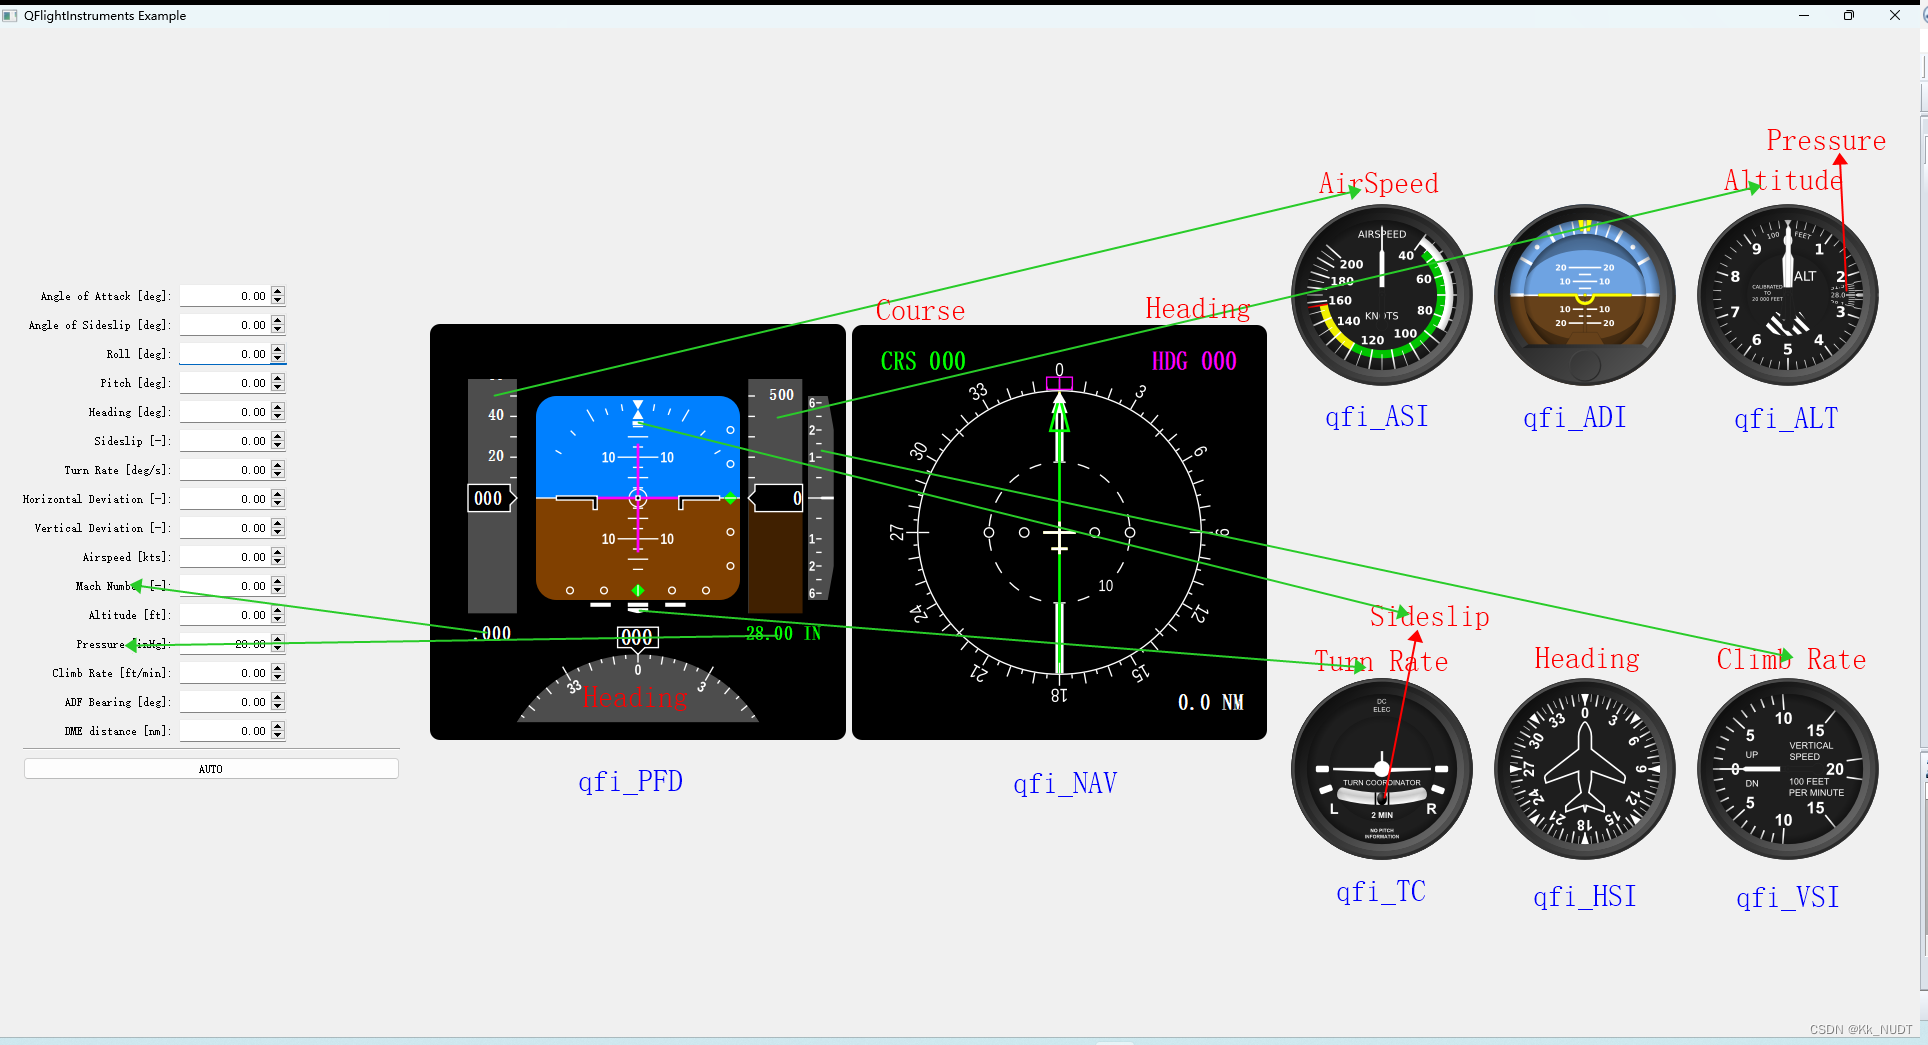Increase Roll value with its up arrow
The image size is (1928, 1045).
tap(278, 350)
